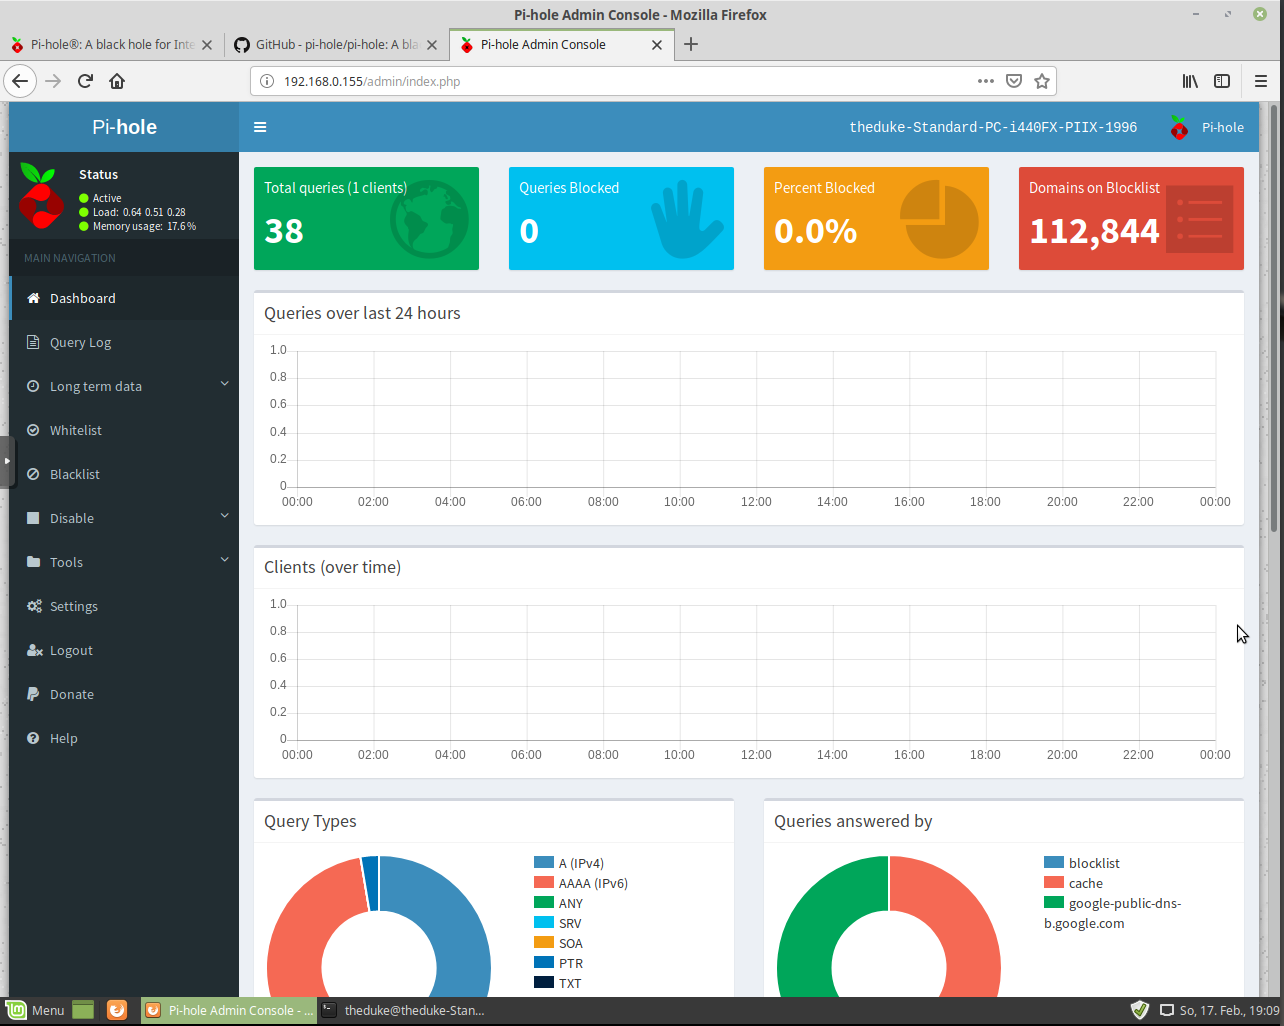The height and width of the screenshot is (1026, 1284).
Task: Click the Pi-hole raspberry logo in Status
Action: point(41,195)
